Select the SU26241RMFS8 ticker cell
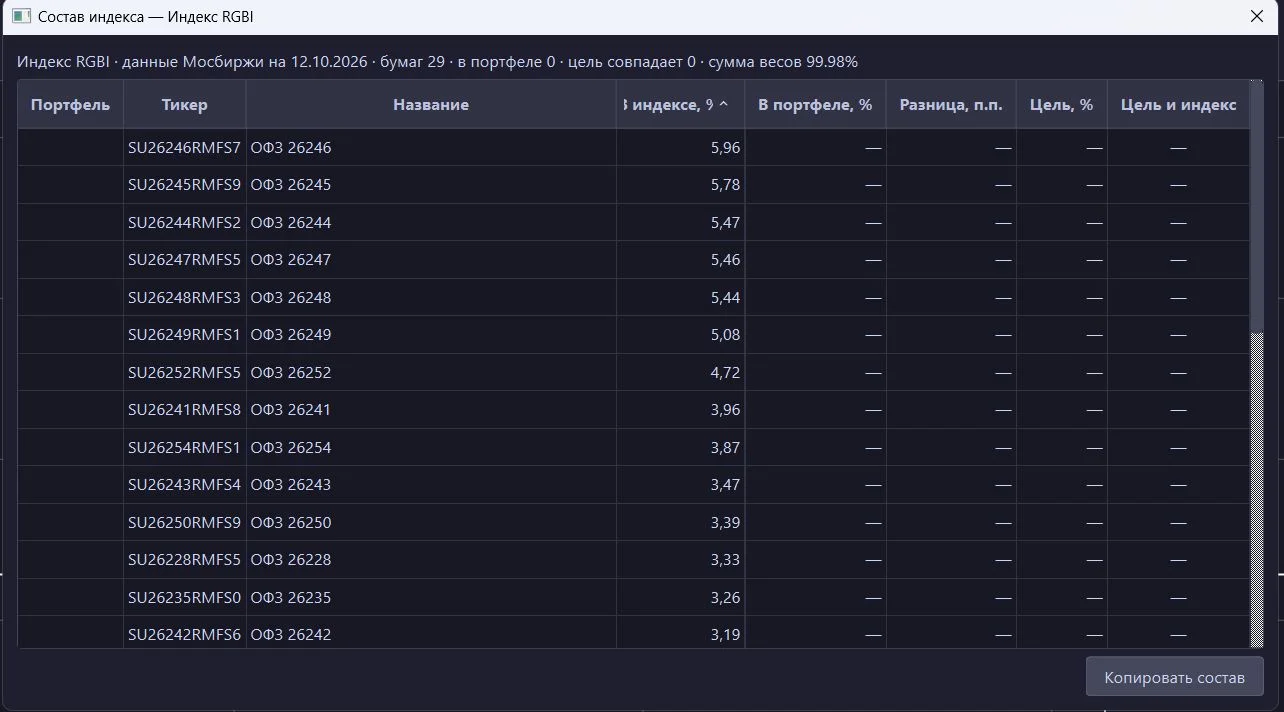Screen dimensions: 1284x712 185,410
